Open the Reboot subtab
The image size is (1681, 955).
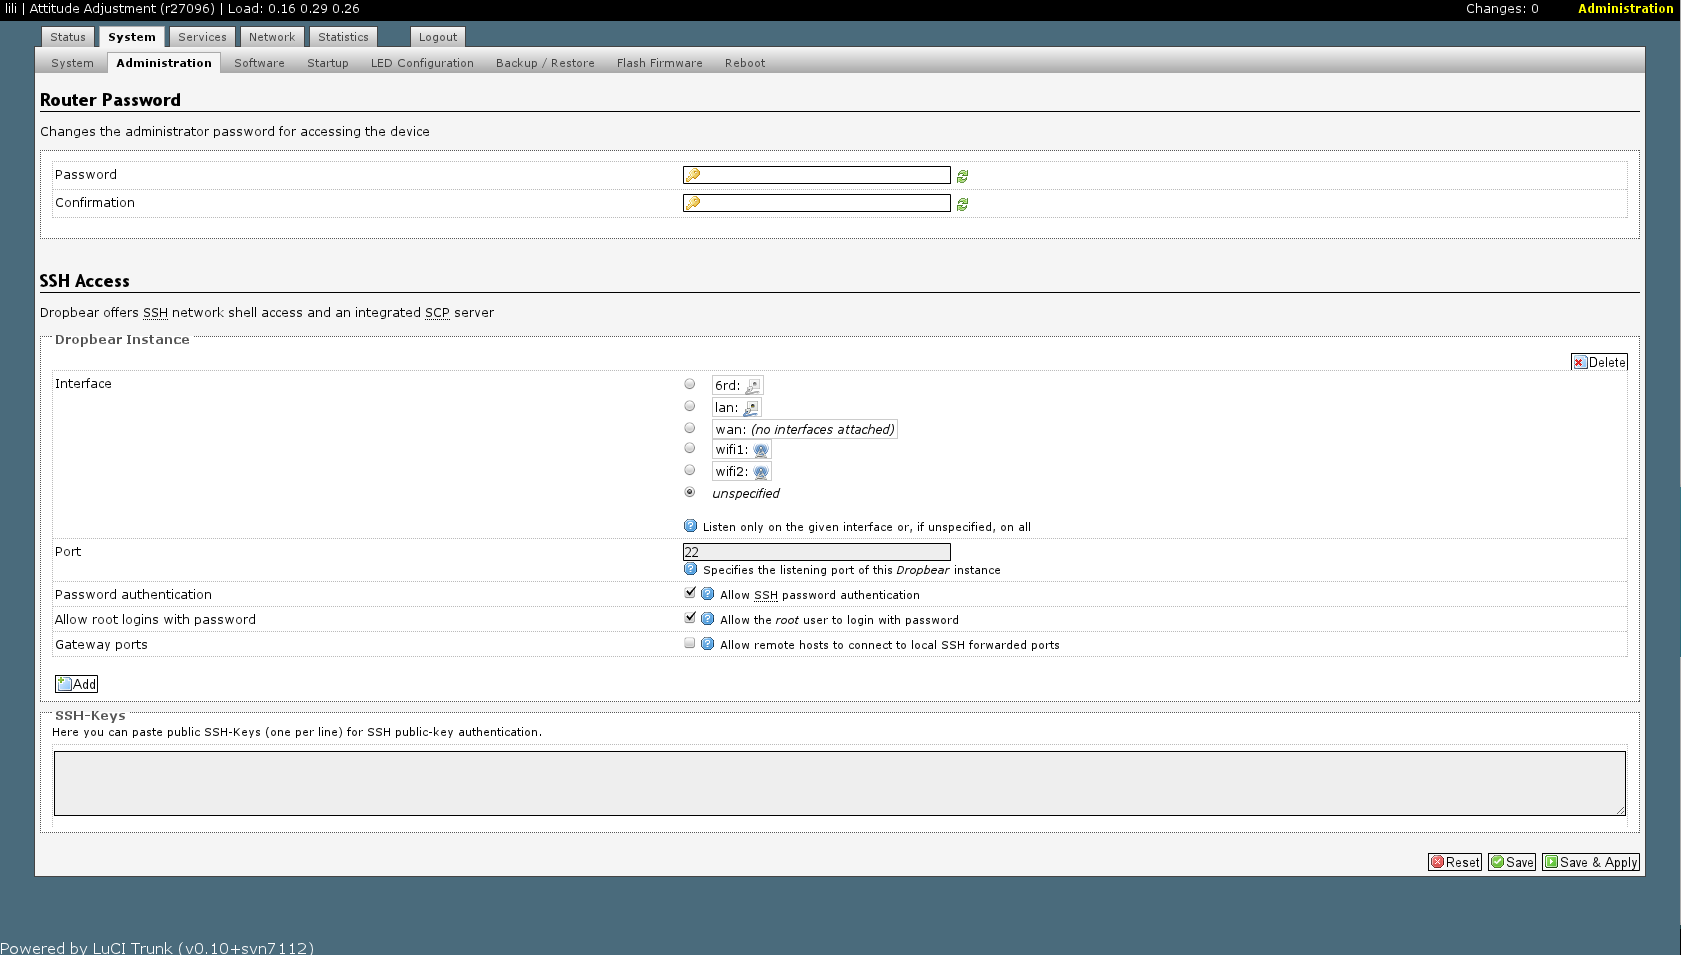point(745,63)
